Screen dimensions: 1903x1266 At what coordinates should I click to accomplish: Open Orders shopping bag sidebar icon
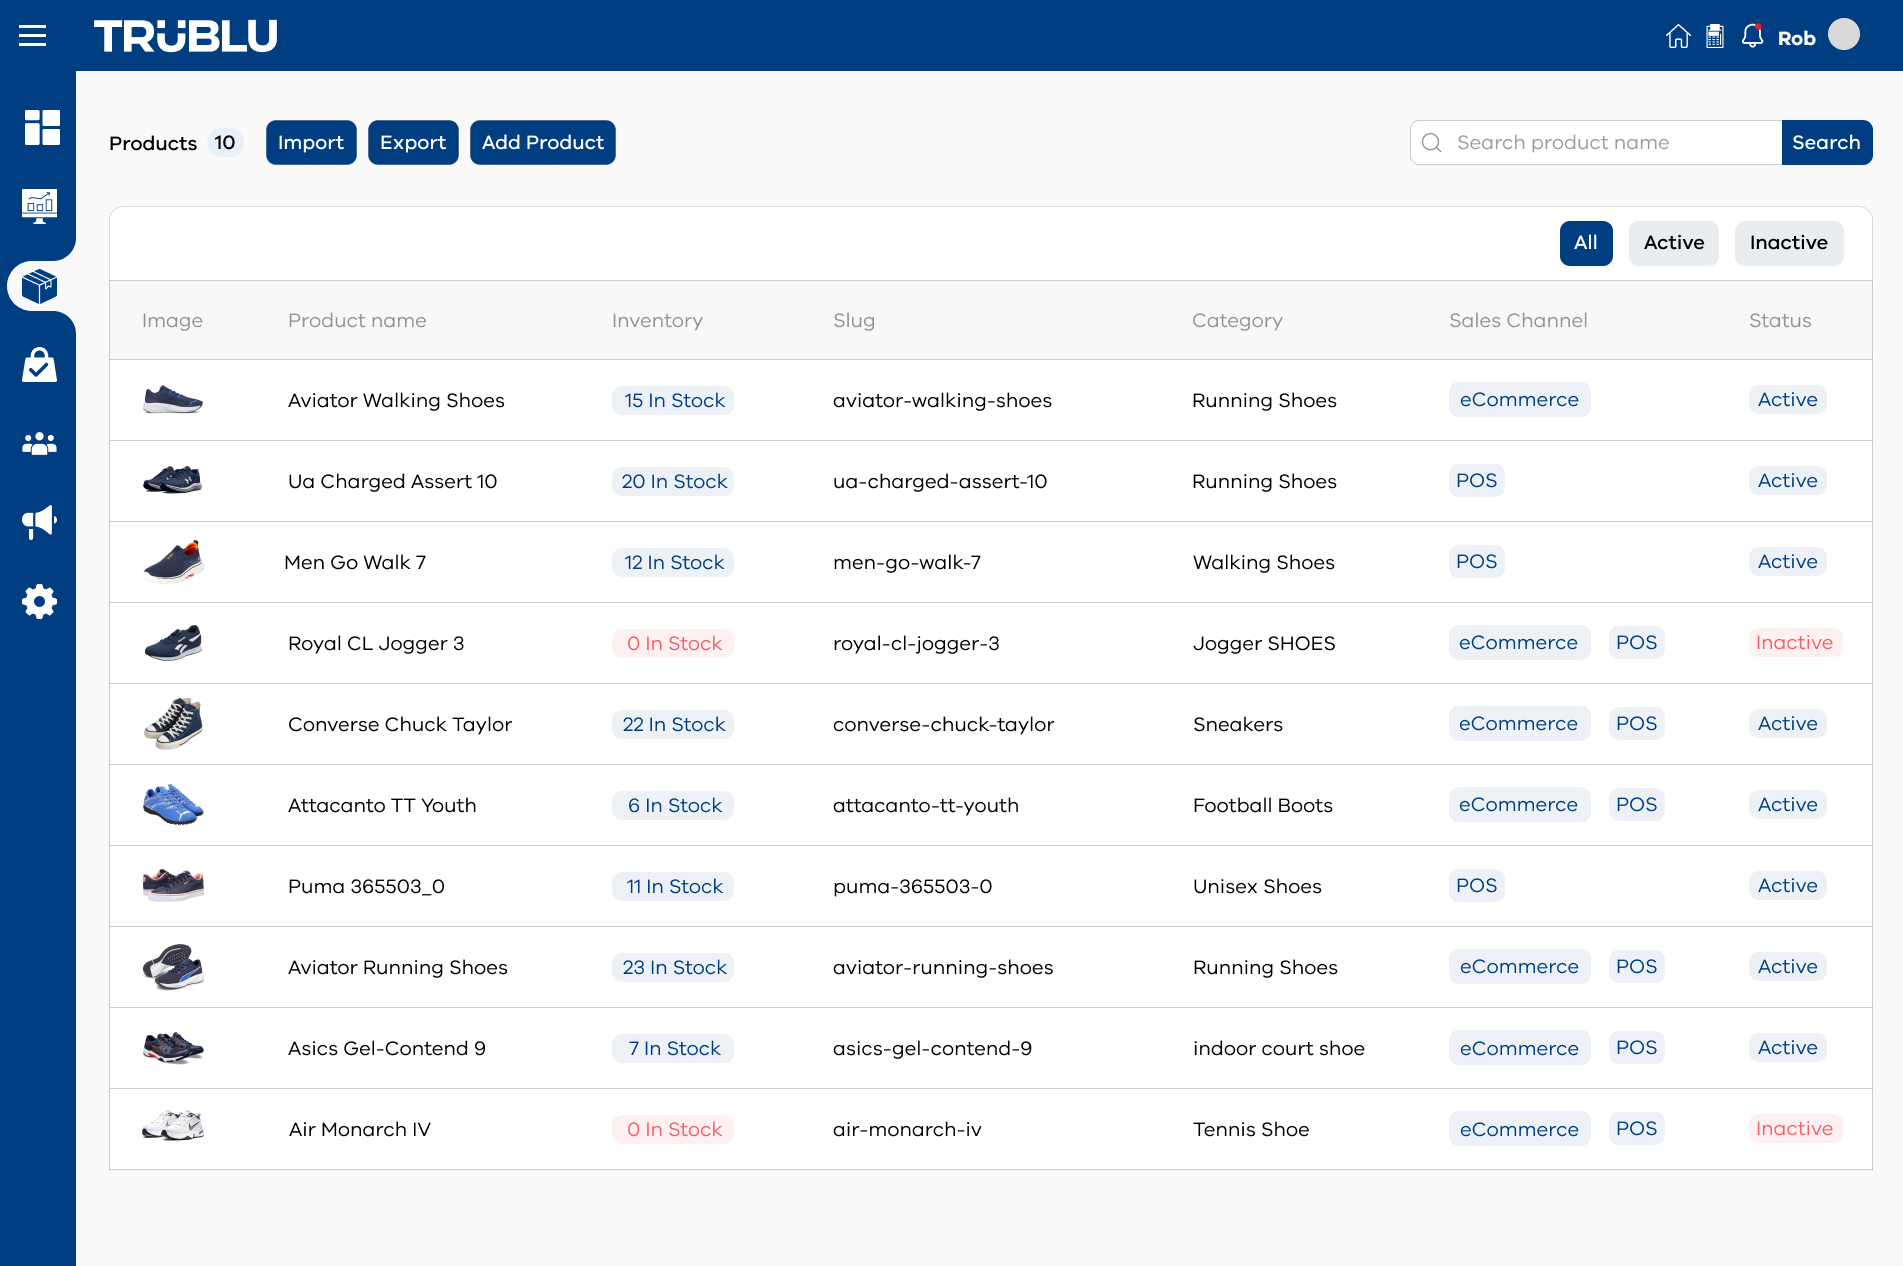pos(40,365)
